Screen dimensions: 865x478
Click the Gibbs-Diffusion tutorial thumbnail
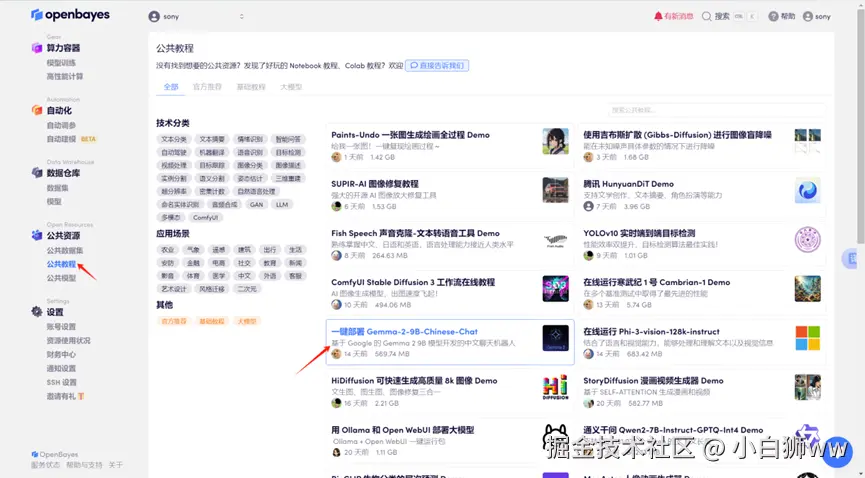tap(808, 141)
